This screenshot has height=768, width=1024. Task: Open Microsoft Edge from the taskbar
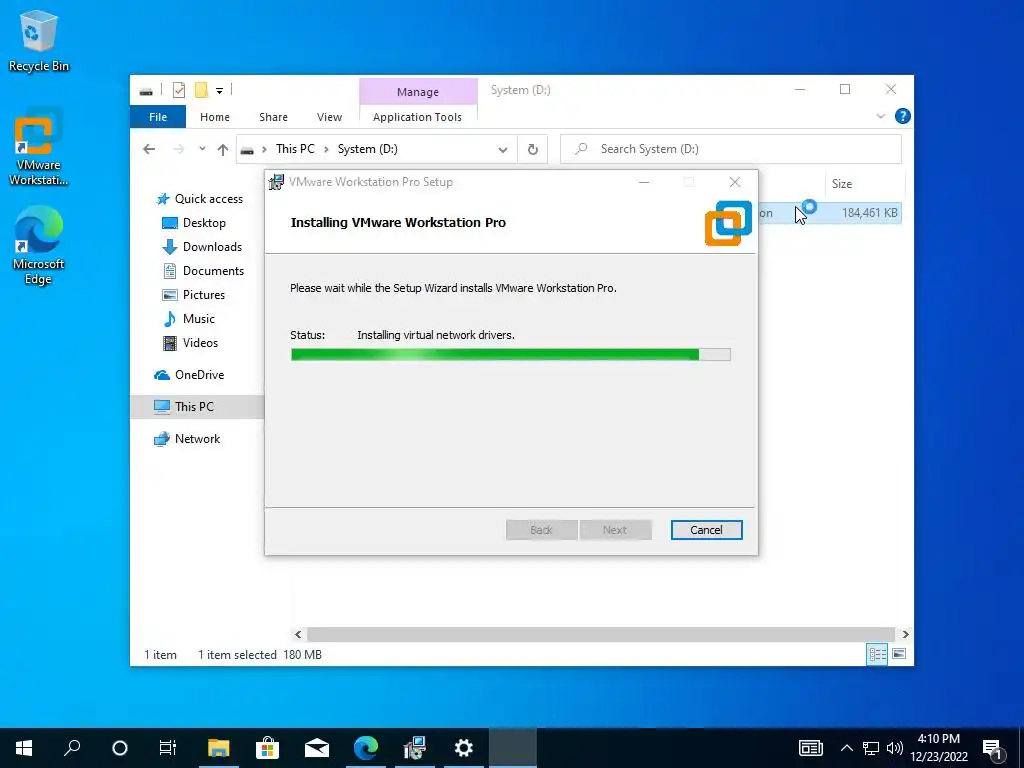(366, 748)
